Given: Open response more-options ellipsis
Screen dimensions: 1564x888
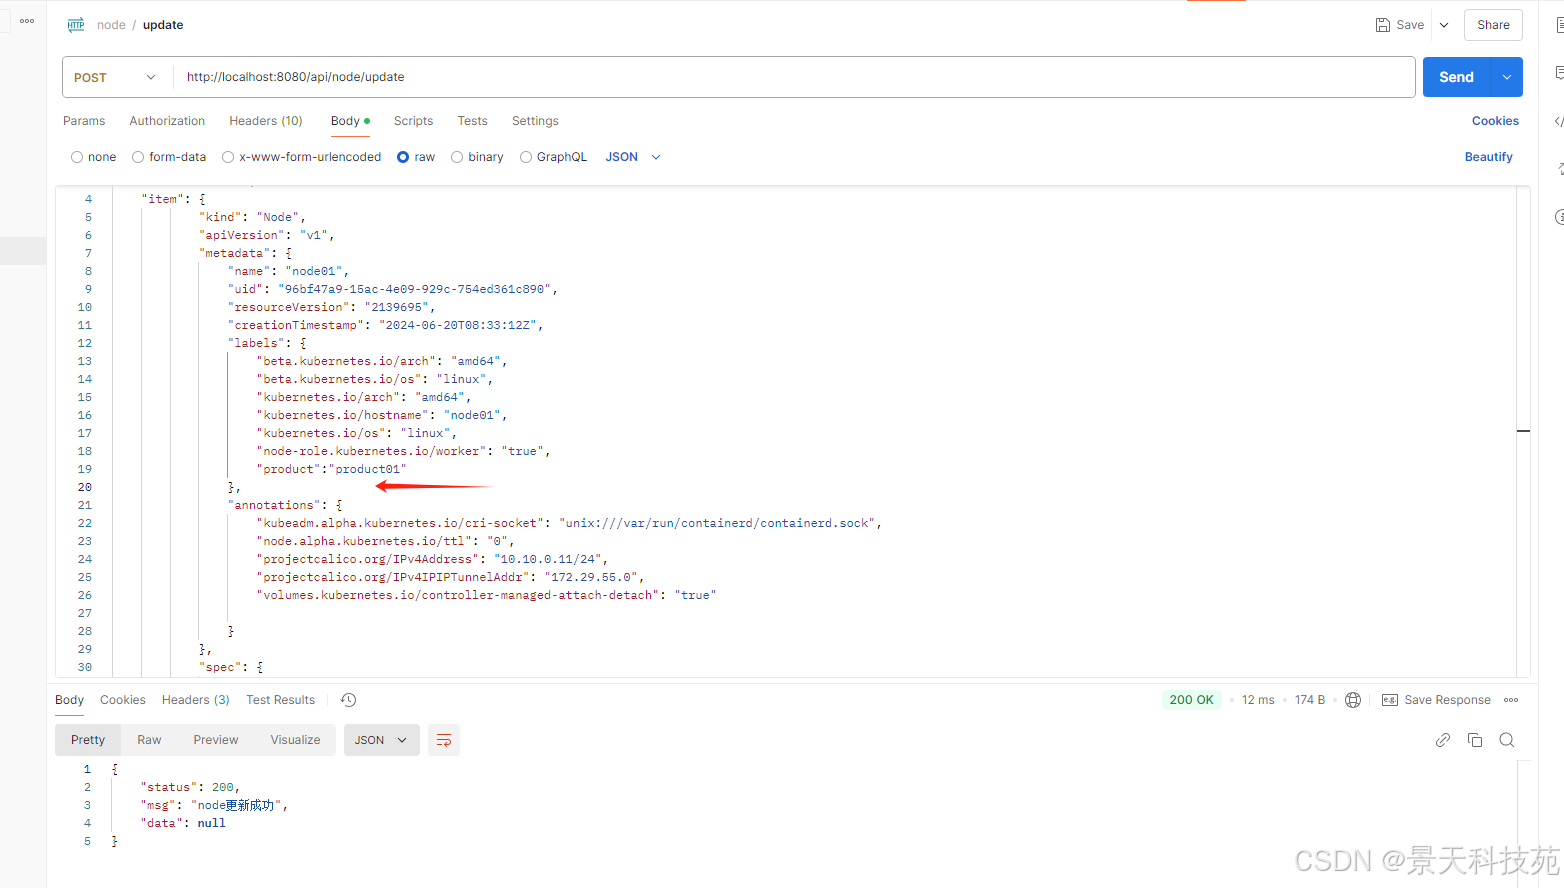Looking at the screenshot, I should [x=1511, y=700].
